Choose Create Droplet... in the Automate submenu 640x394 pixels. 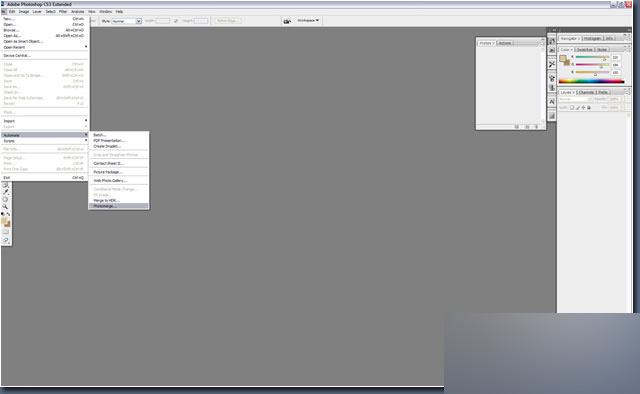point(119,146)
